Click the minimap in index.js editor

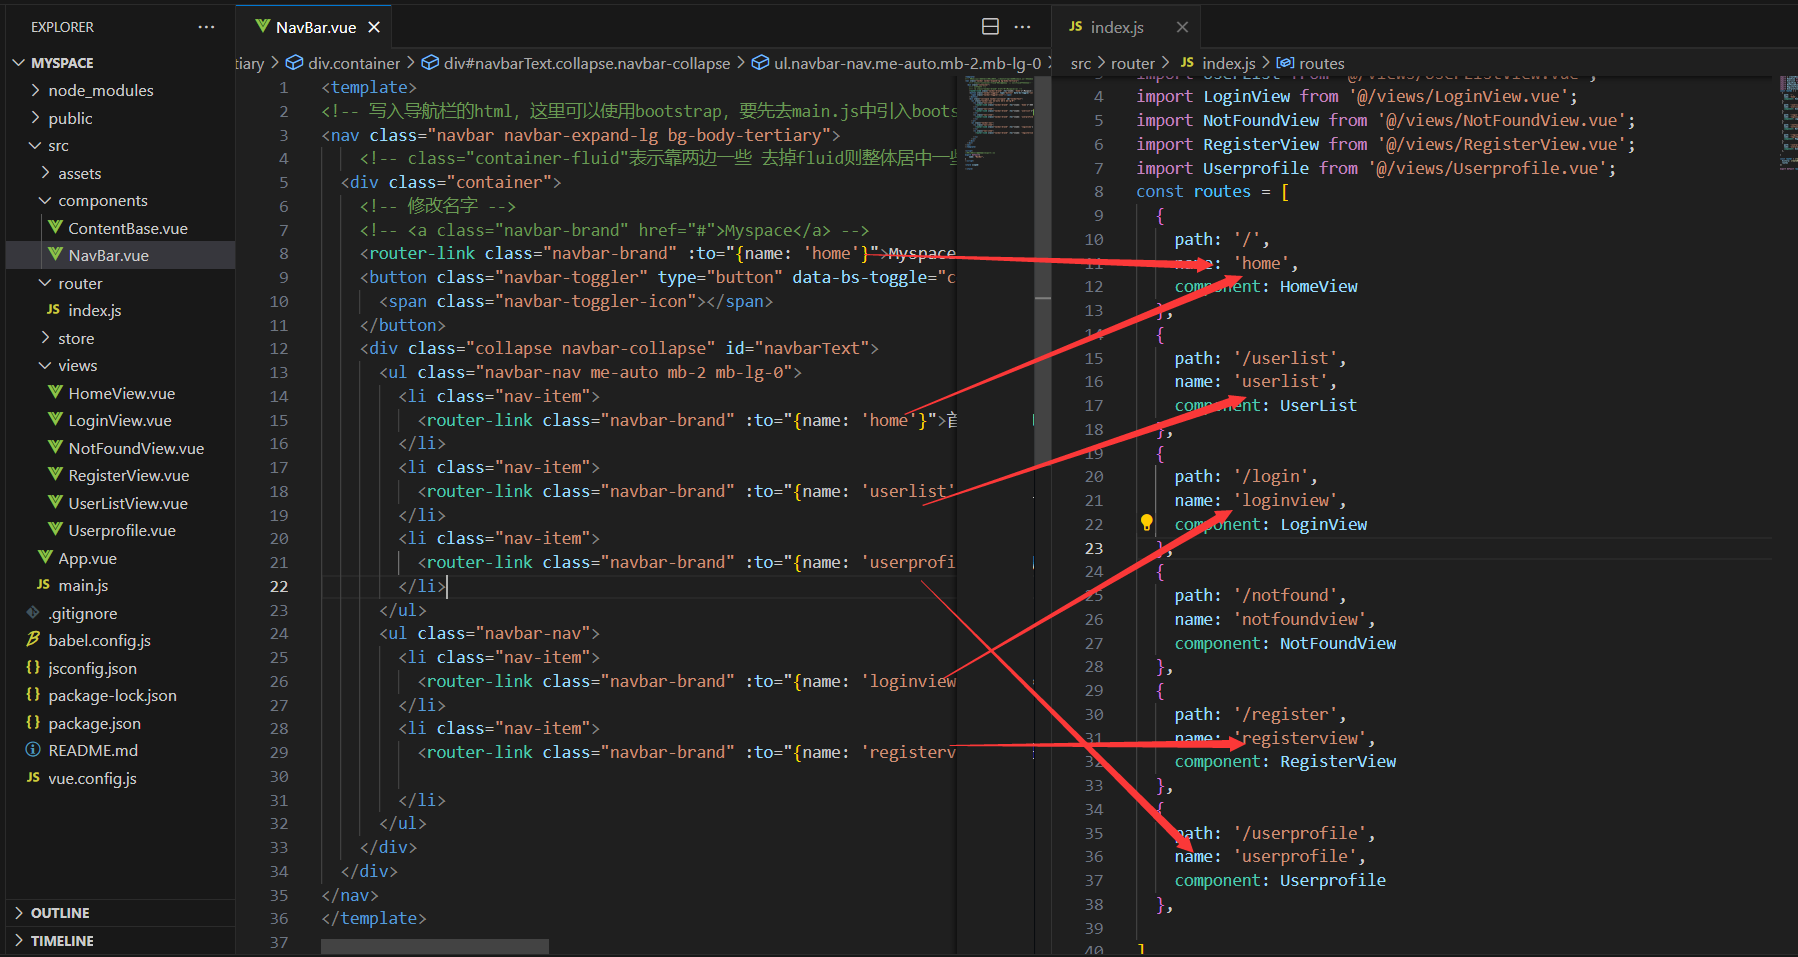pyautogui.click(x=1787, y=123)
